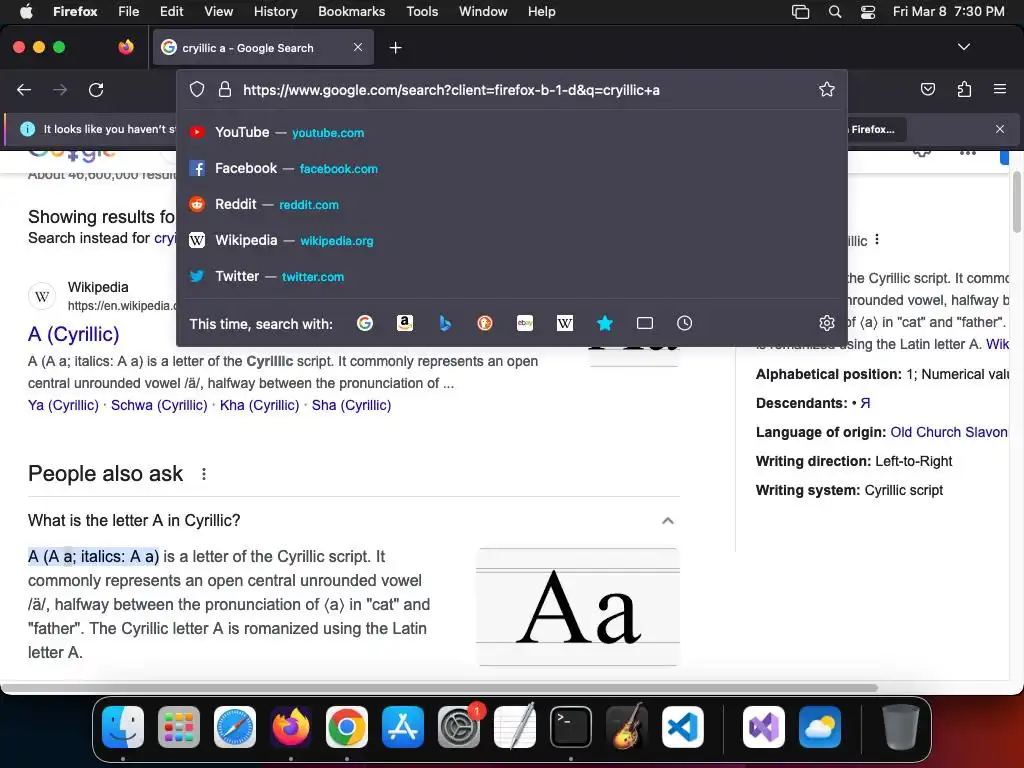Open the Bookmarks menu
The height and width of the screenshot is (768, 1024).
(351, 12)
